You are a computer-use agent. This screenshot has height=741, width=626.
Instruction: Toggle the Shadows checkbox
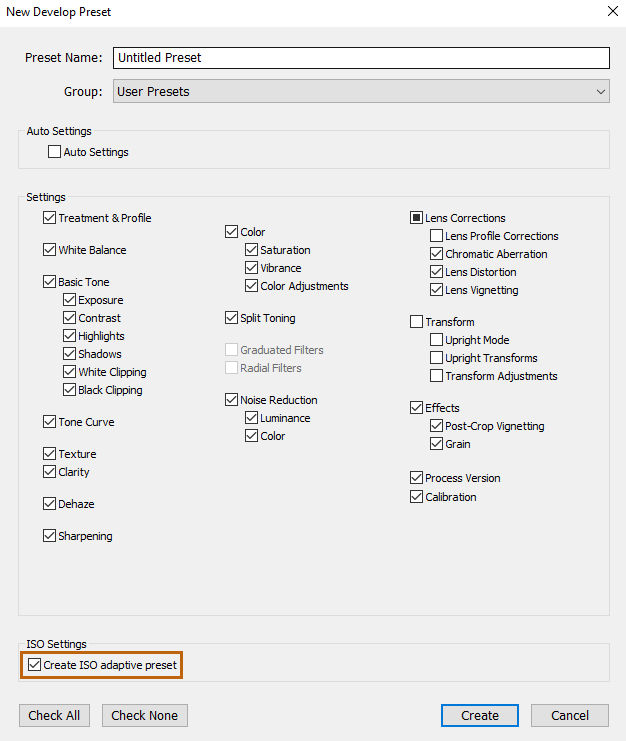(69, 353)
